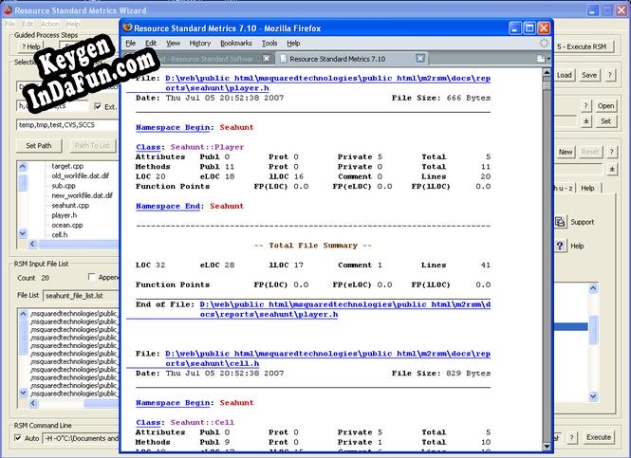631x458 pixels.
Task: Switch to the u - z tab in wizard
Action: pyautogui.click(x=564, y=188)
